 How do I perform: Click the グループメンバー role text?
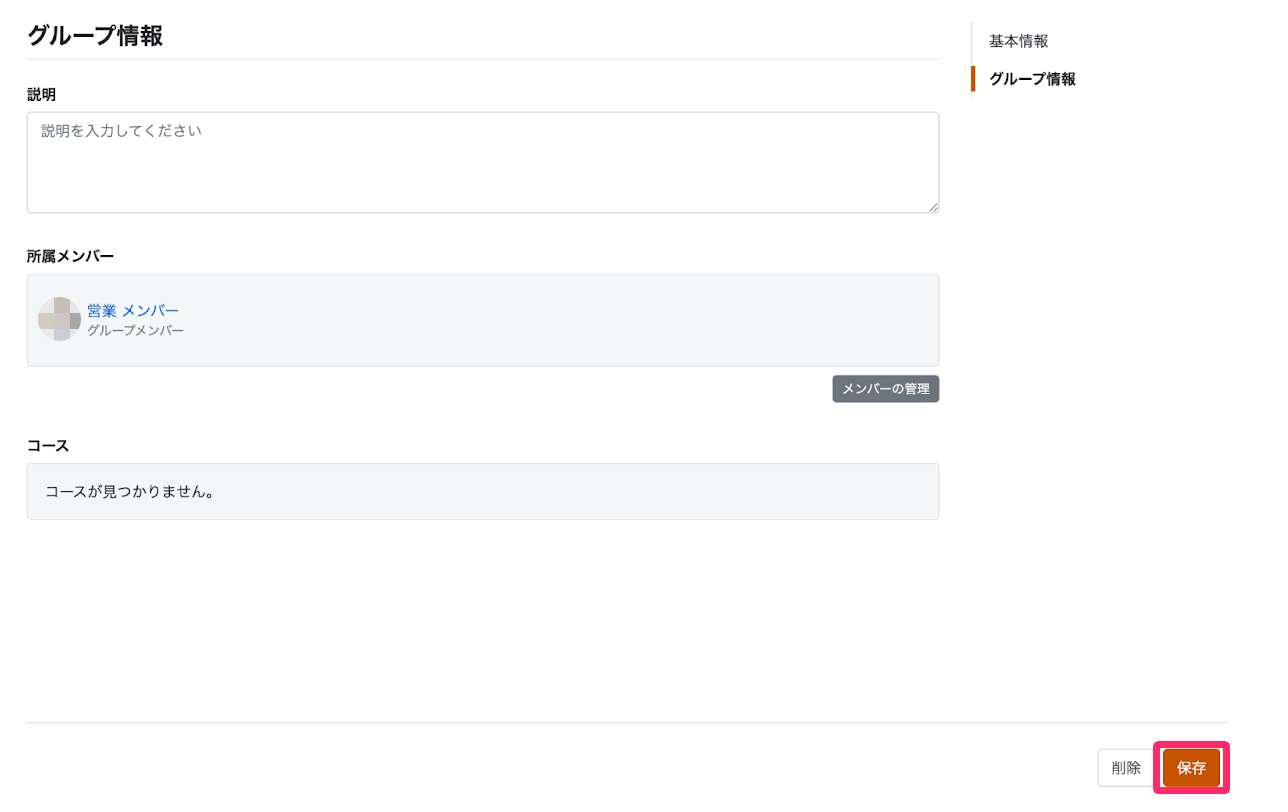tap(135, 330)
